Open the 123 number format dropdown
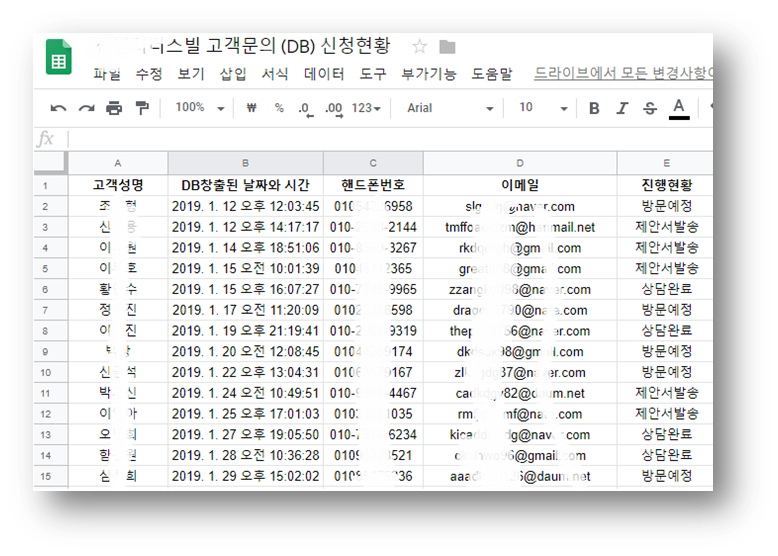Viewport: 778px width, 556px height. point(366,108)
